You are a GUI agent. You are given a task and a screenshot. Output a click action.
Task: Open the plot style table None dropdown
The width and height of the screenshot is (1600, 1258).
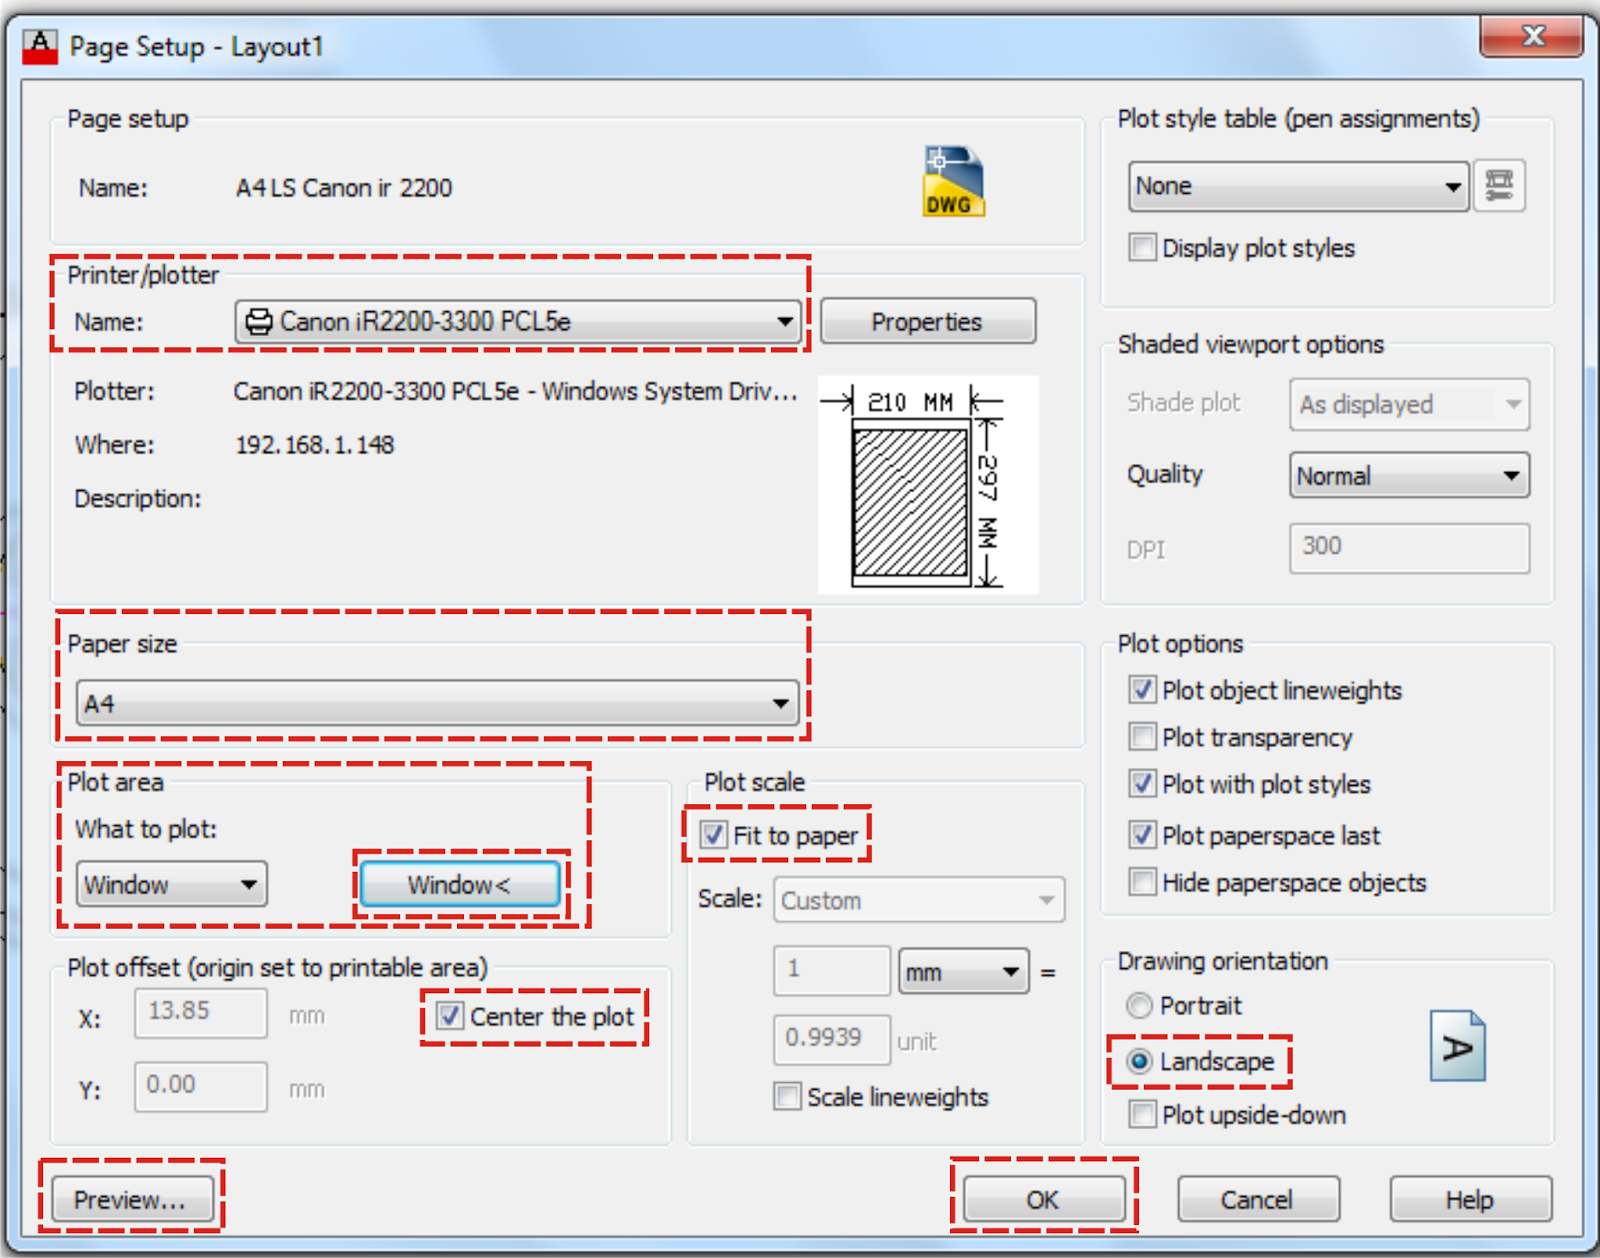coord(1298,186)
